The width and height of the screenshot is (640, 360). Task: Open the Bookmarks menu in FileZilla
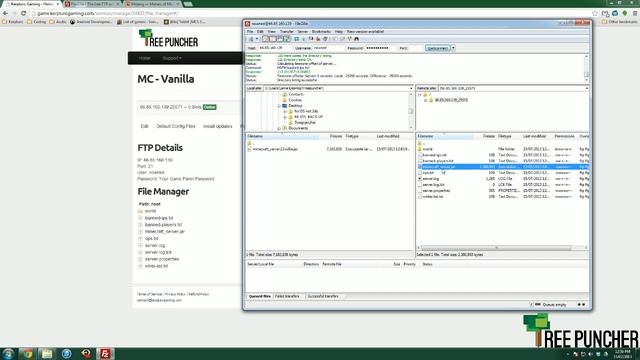[321, 31]
